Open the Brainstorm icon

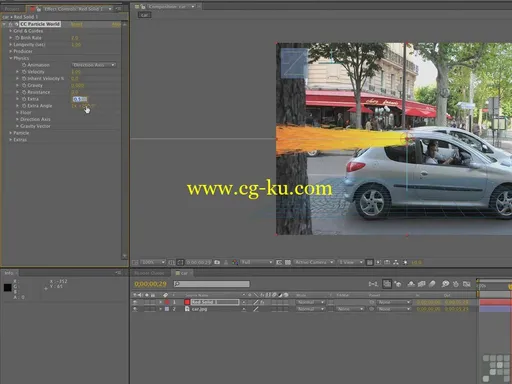pos(446,284)
